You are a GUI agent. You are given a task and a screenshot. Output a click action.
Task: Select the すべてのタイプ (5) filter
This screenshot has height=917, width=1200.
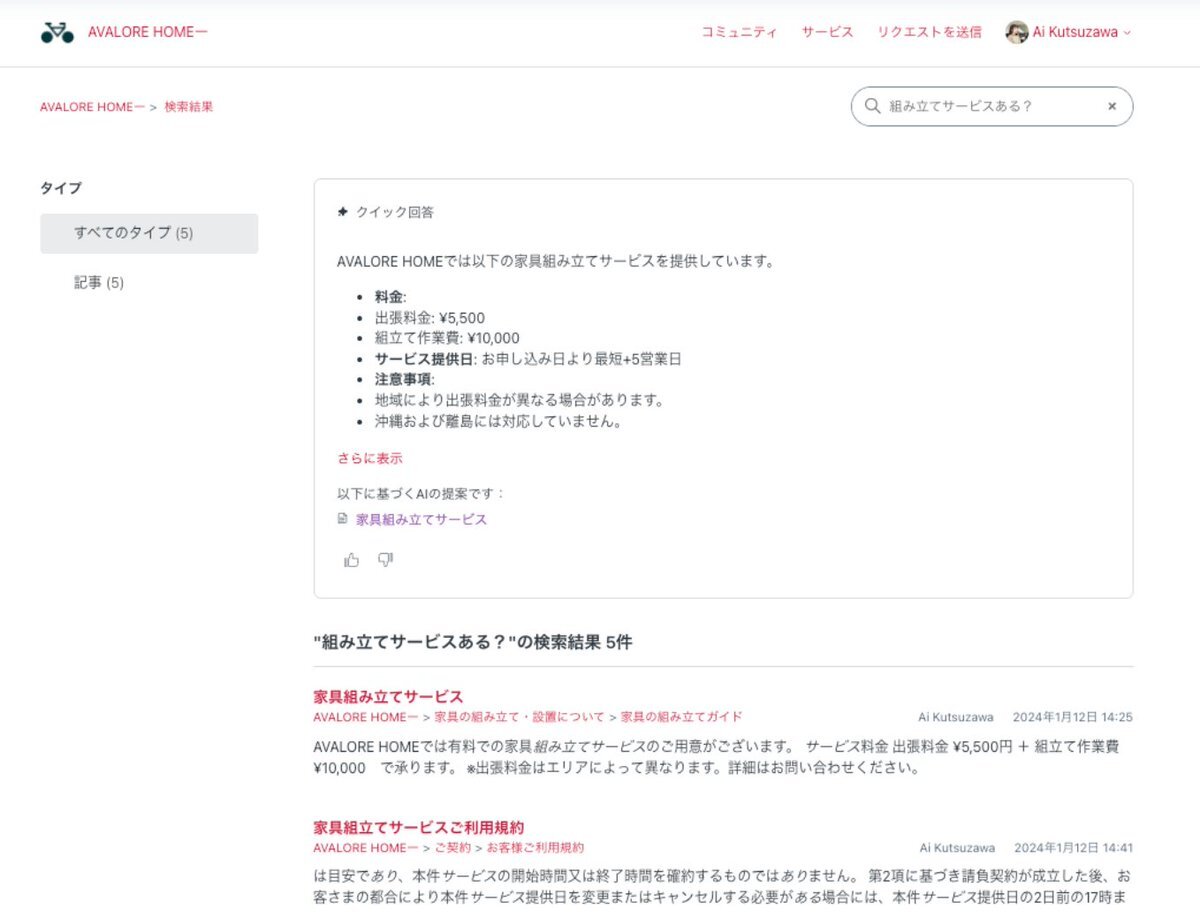pos(149,233)
